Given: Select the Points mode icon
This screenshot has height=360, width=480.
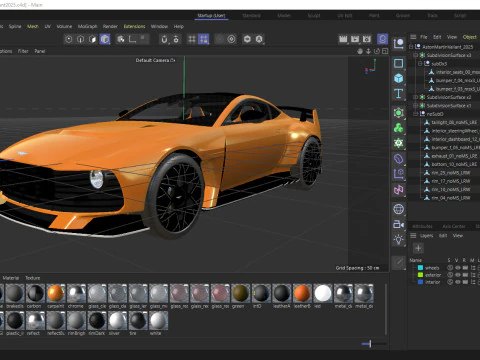Looking at the screenshot, I should 69,39.
